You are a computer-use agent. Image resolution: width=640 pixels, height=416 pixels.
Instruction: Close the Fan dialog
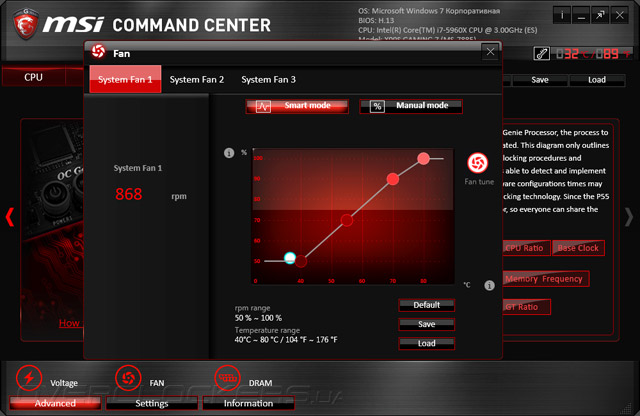(490, 52)
